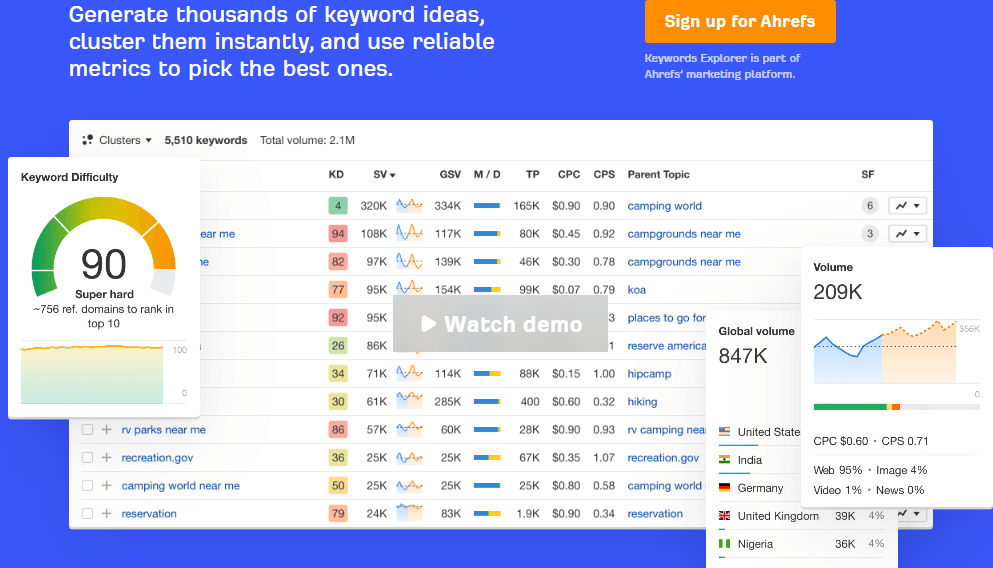This screenshot has width=993, height=568.
Task: Click the TP column header
Action: click(x=533, y=174)
